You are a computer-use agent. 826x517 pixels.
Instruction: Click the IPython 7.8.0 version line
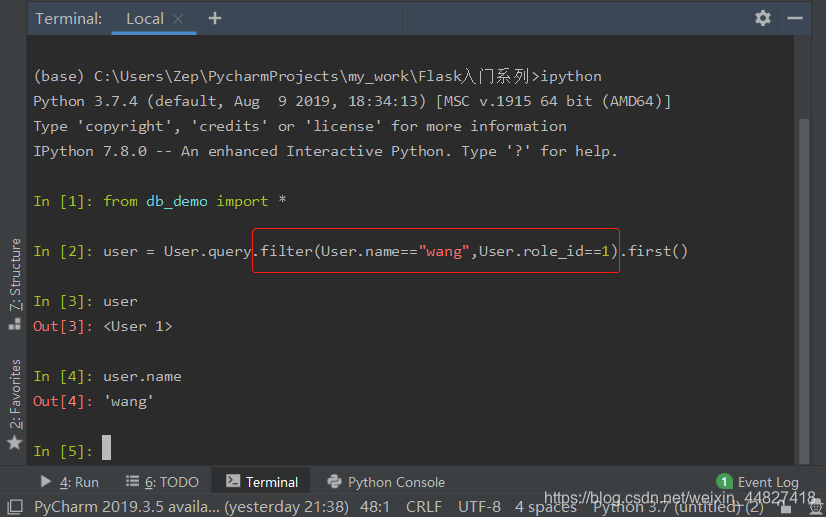click(325, 151)
